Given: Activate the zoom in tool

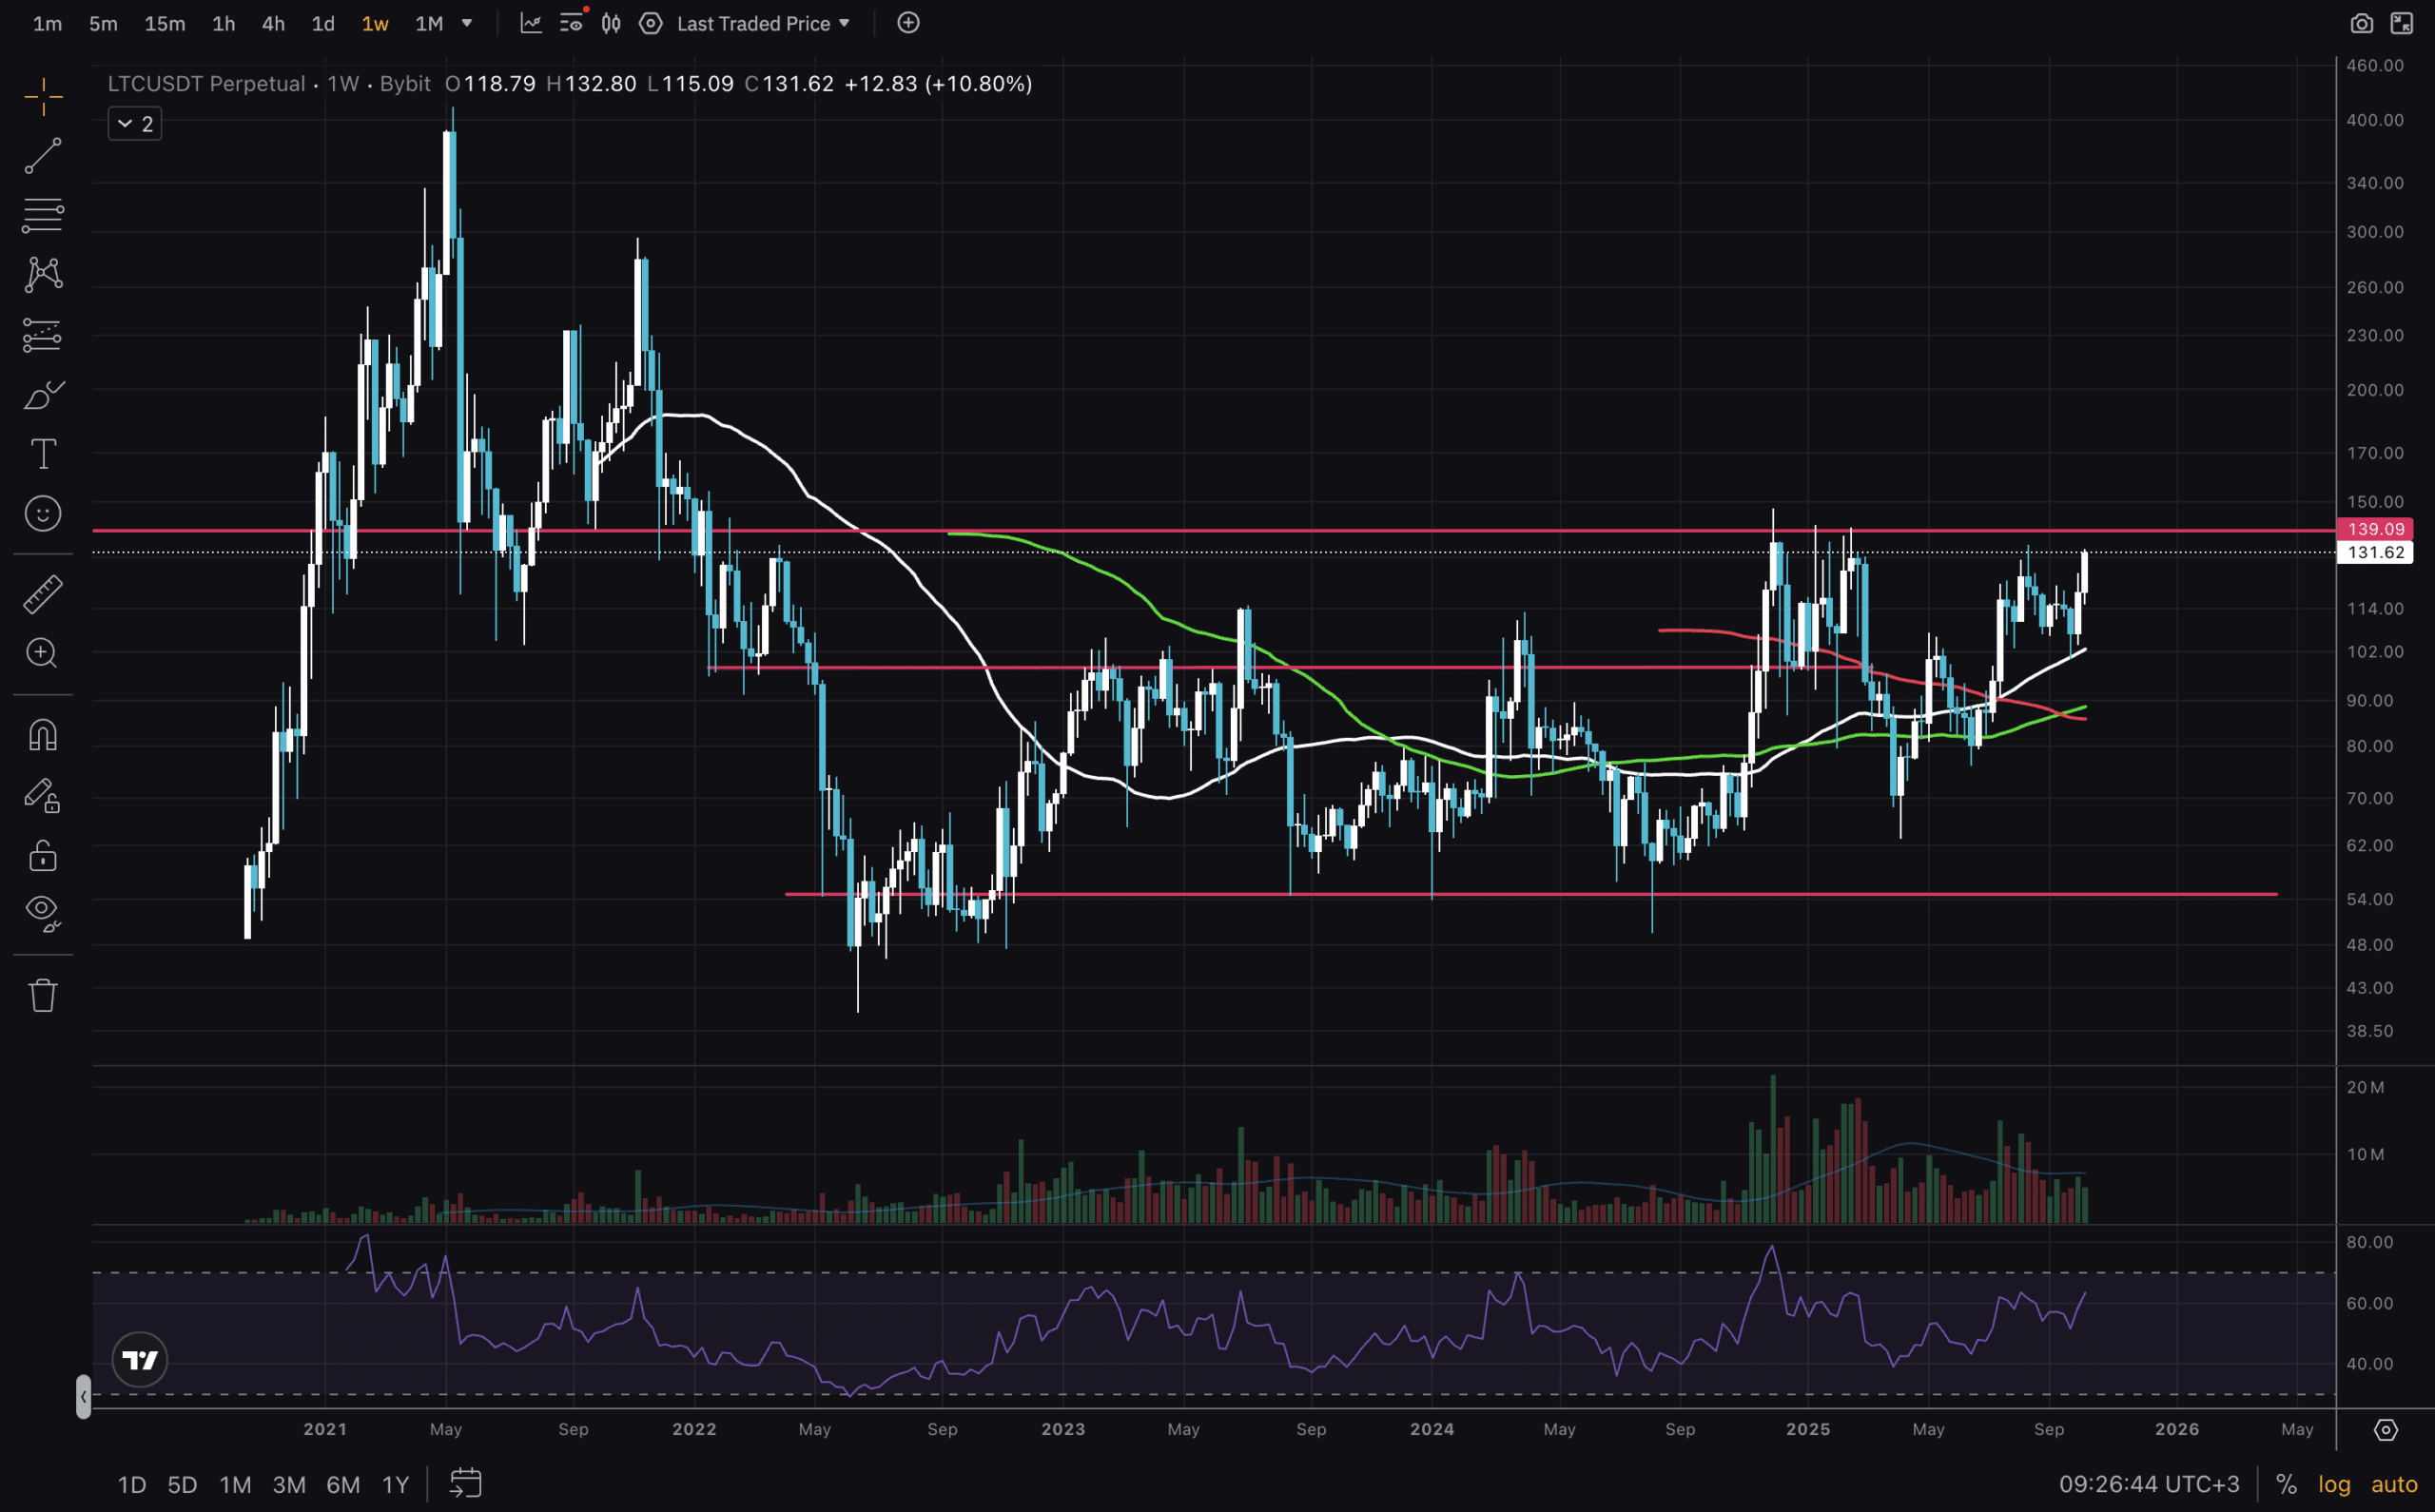Looking at the screenshot, I should (42, 653).
